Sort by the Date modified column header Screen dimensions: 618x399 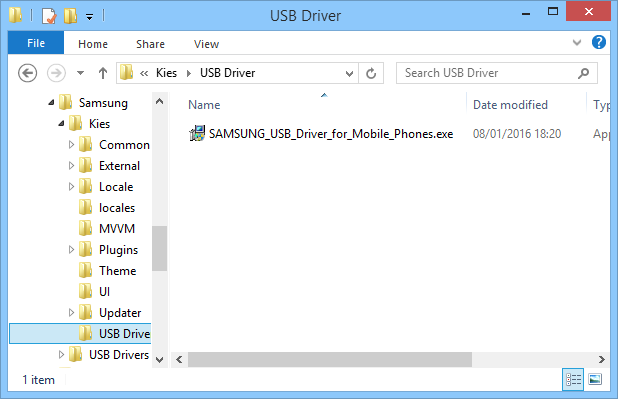pos(510,105)
